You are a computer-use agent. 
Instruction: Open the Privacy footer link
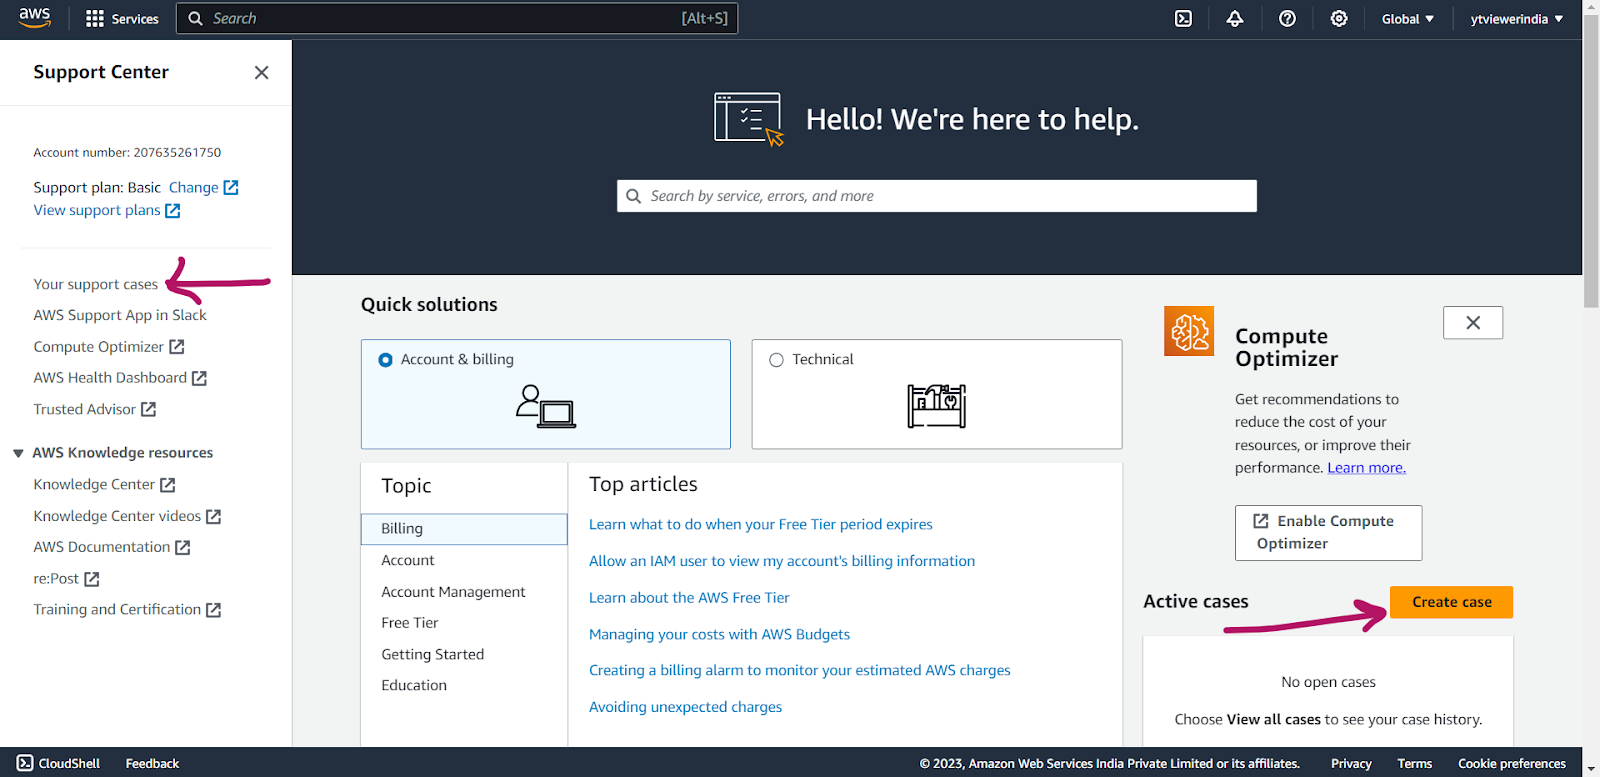(1351, 763)
